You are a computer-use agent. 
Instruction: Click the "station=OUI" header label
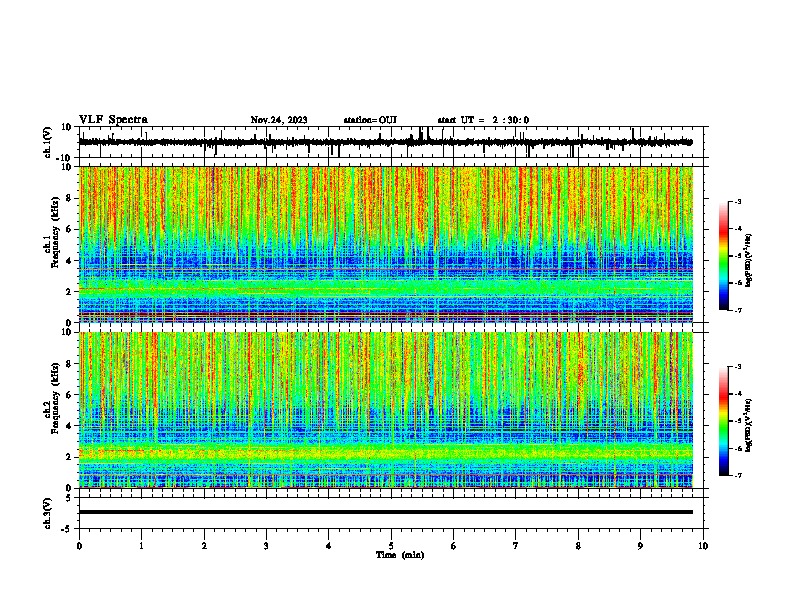[370, 120]
